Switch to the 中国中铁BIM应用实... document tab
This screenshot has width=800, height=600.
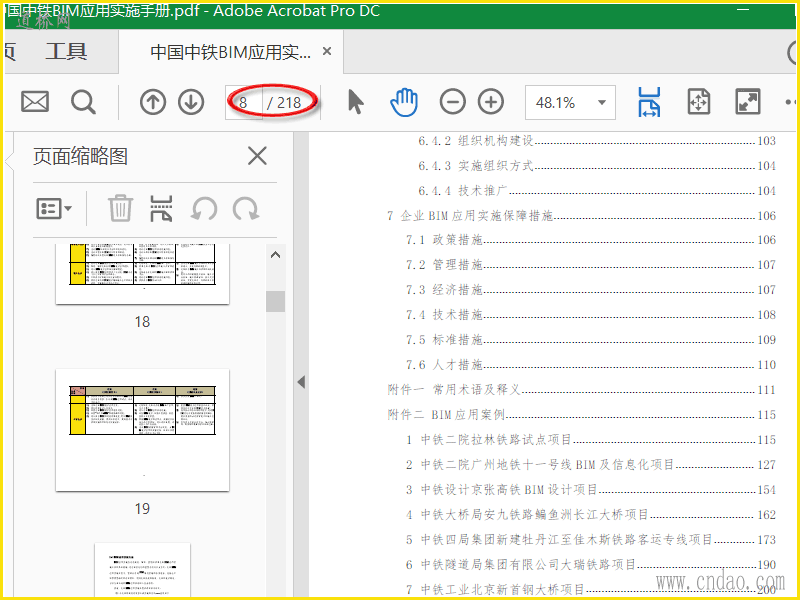[230, 52]
